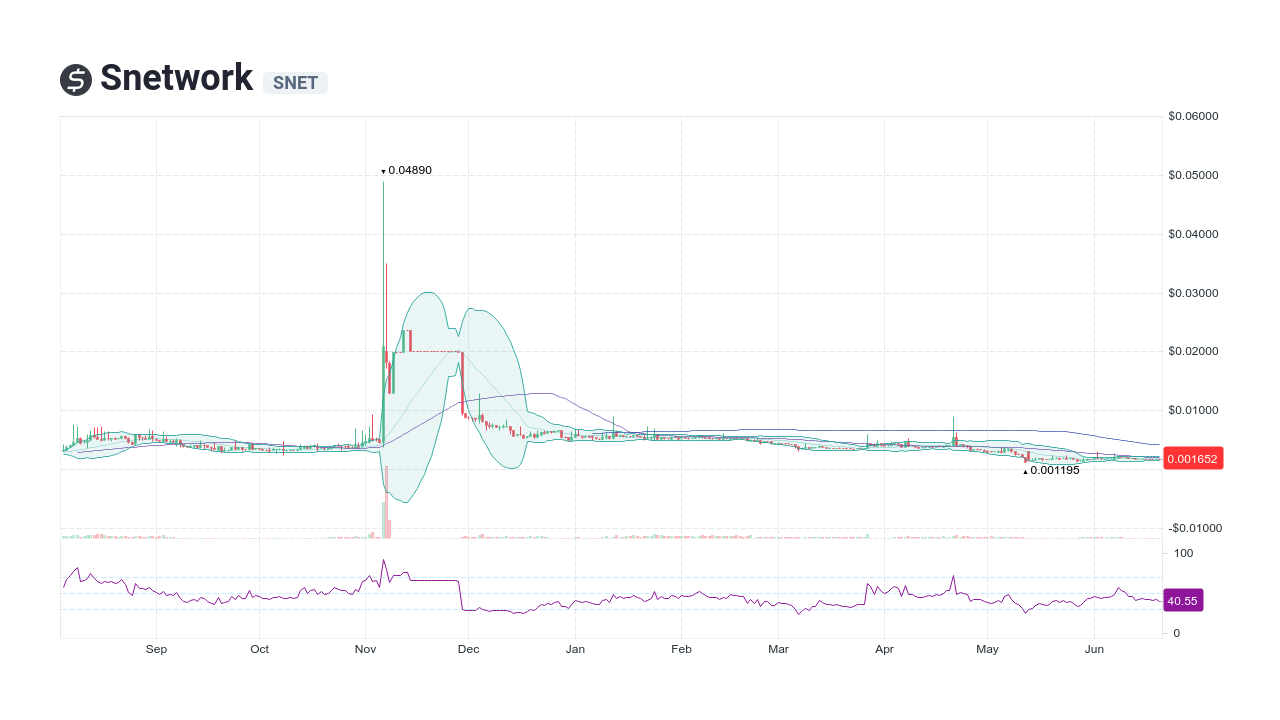Select the Sep month label
The height and width of the screenshot is (720, 1280).
(x=156, y=649)
